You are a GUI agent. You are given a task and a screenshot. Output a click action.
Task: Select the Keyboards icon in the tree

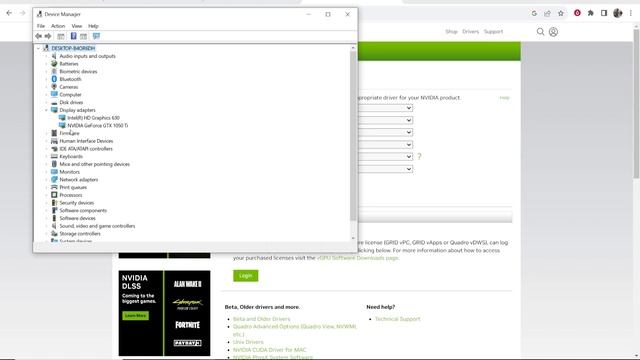tap(54, 156)
